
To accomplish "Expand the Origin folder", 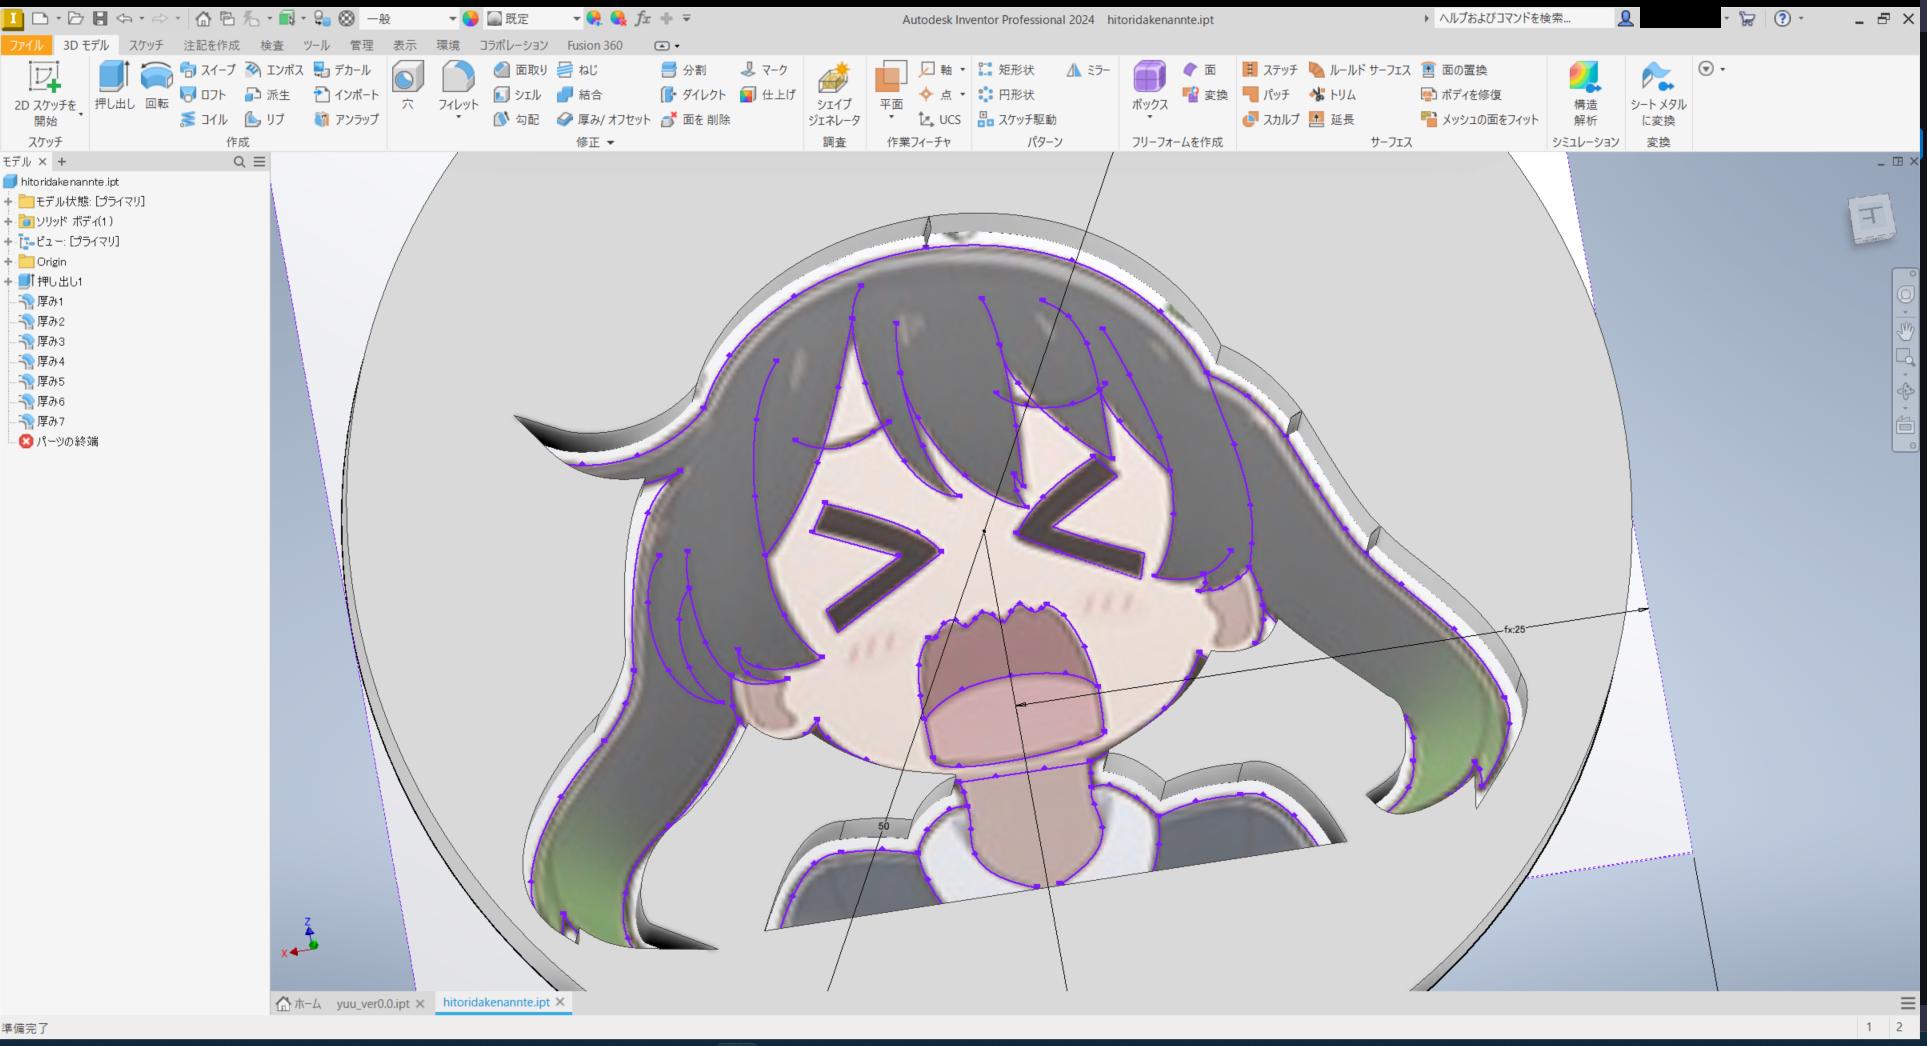I will tap(8, 261).
